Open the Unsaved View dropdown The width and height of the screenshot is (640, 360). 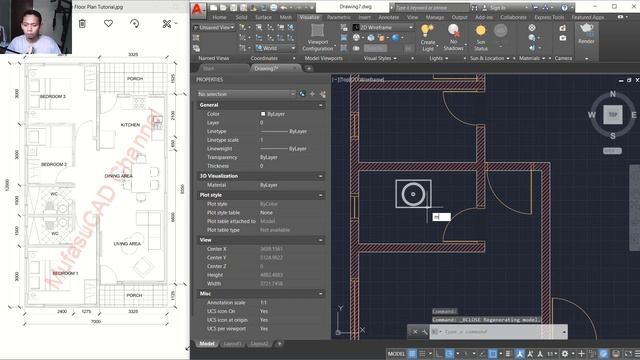point(215,27)
